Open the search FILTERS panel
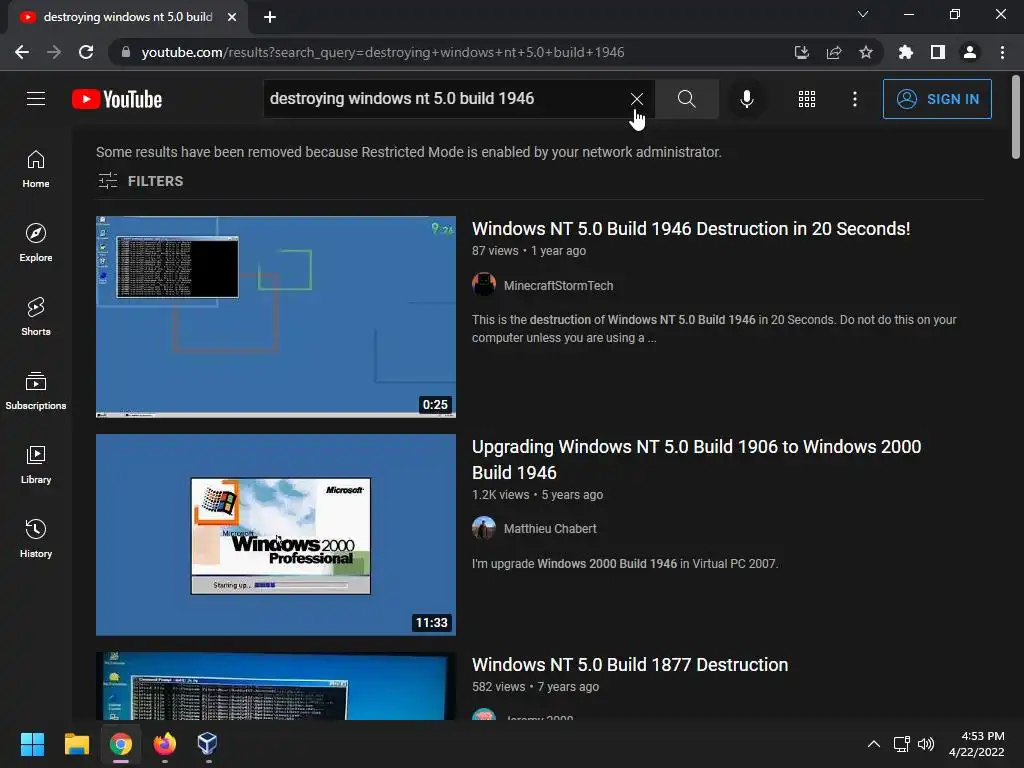The height and width of the screenshot is (768, 1024). [x=140, y=181]
